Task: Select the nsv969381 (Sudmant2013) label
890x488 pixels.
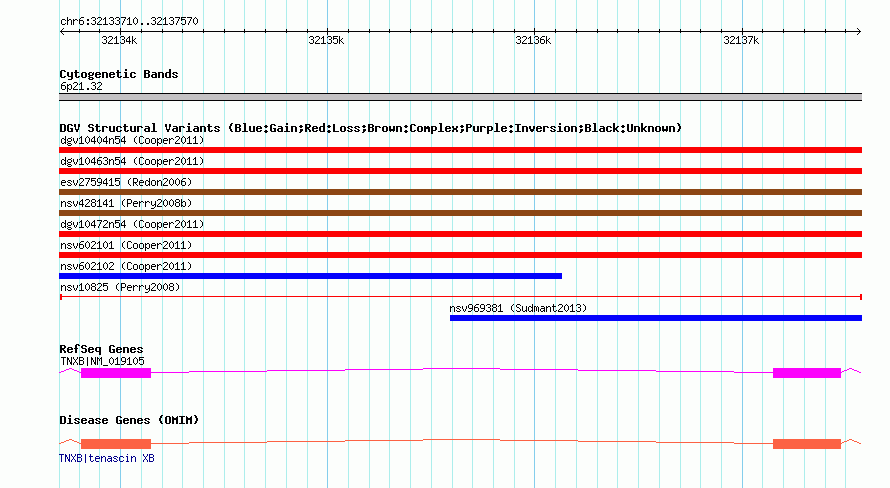Action: pyautogui.click(x=518, y=308)
